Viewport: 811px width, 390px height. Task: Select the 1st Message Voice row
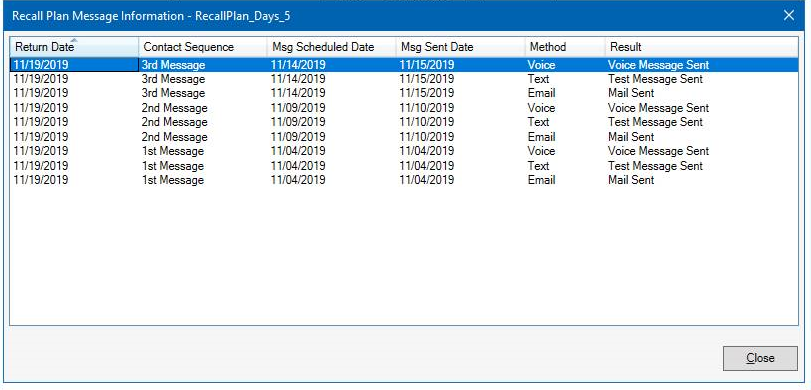pyautogui.click(x=403, y=151)
